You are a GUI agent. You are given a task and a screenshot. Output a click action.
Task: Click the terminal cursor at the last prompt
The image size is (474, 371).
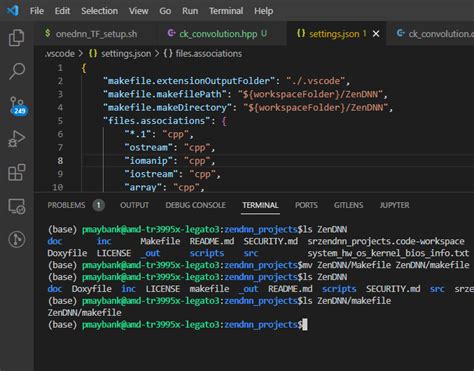[305, 325]
